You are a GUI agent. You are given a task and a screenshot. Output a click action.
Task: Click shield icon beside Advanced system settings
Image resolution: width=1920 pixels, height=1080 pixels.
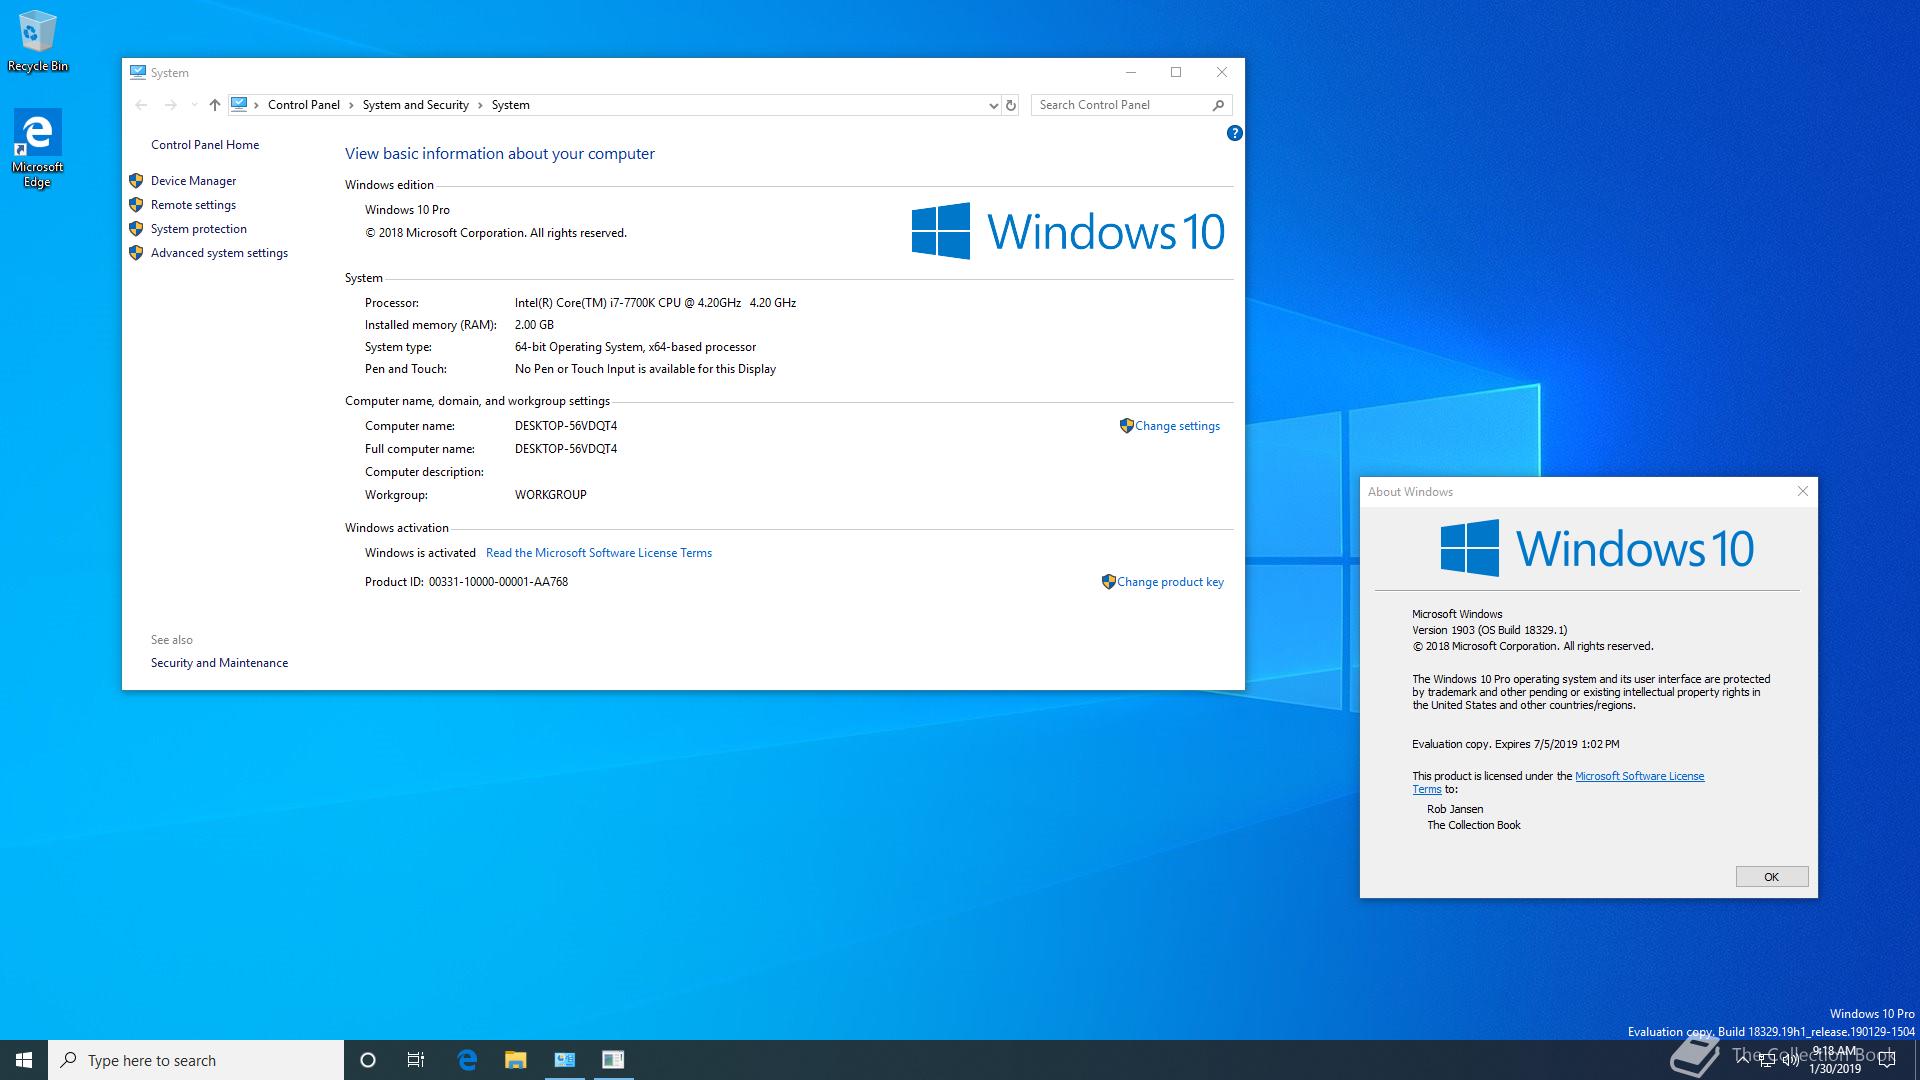136,253
